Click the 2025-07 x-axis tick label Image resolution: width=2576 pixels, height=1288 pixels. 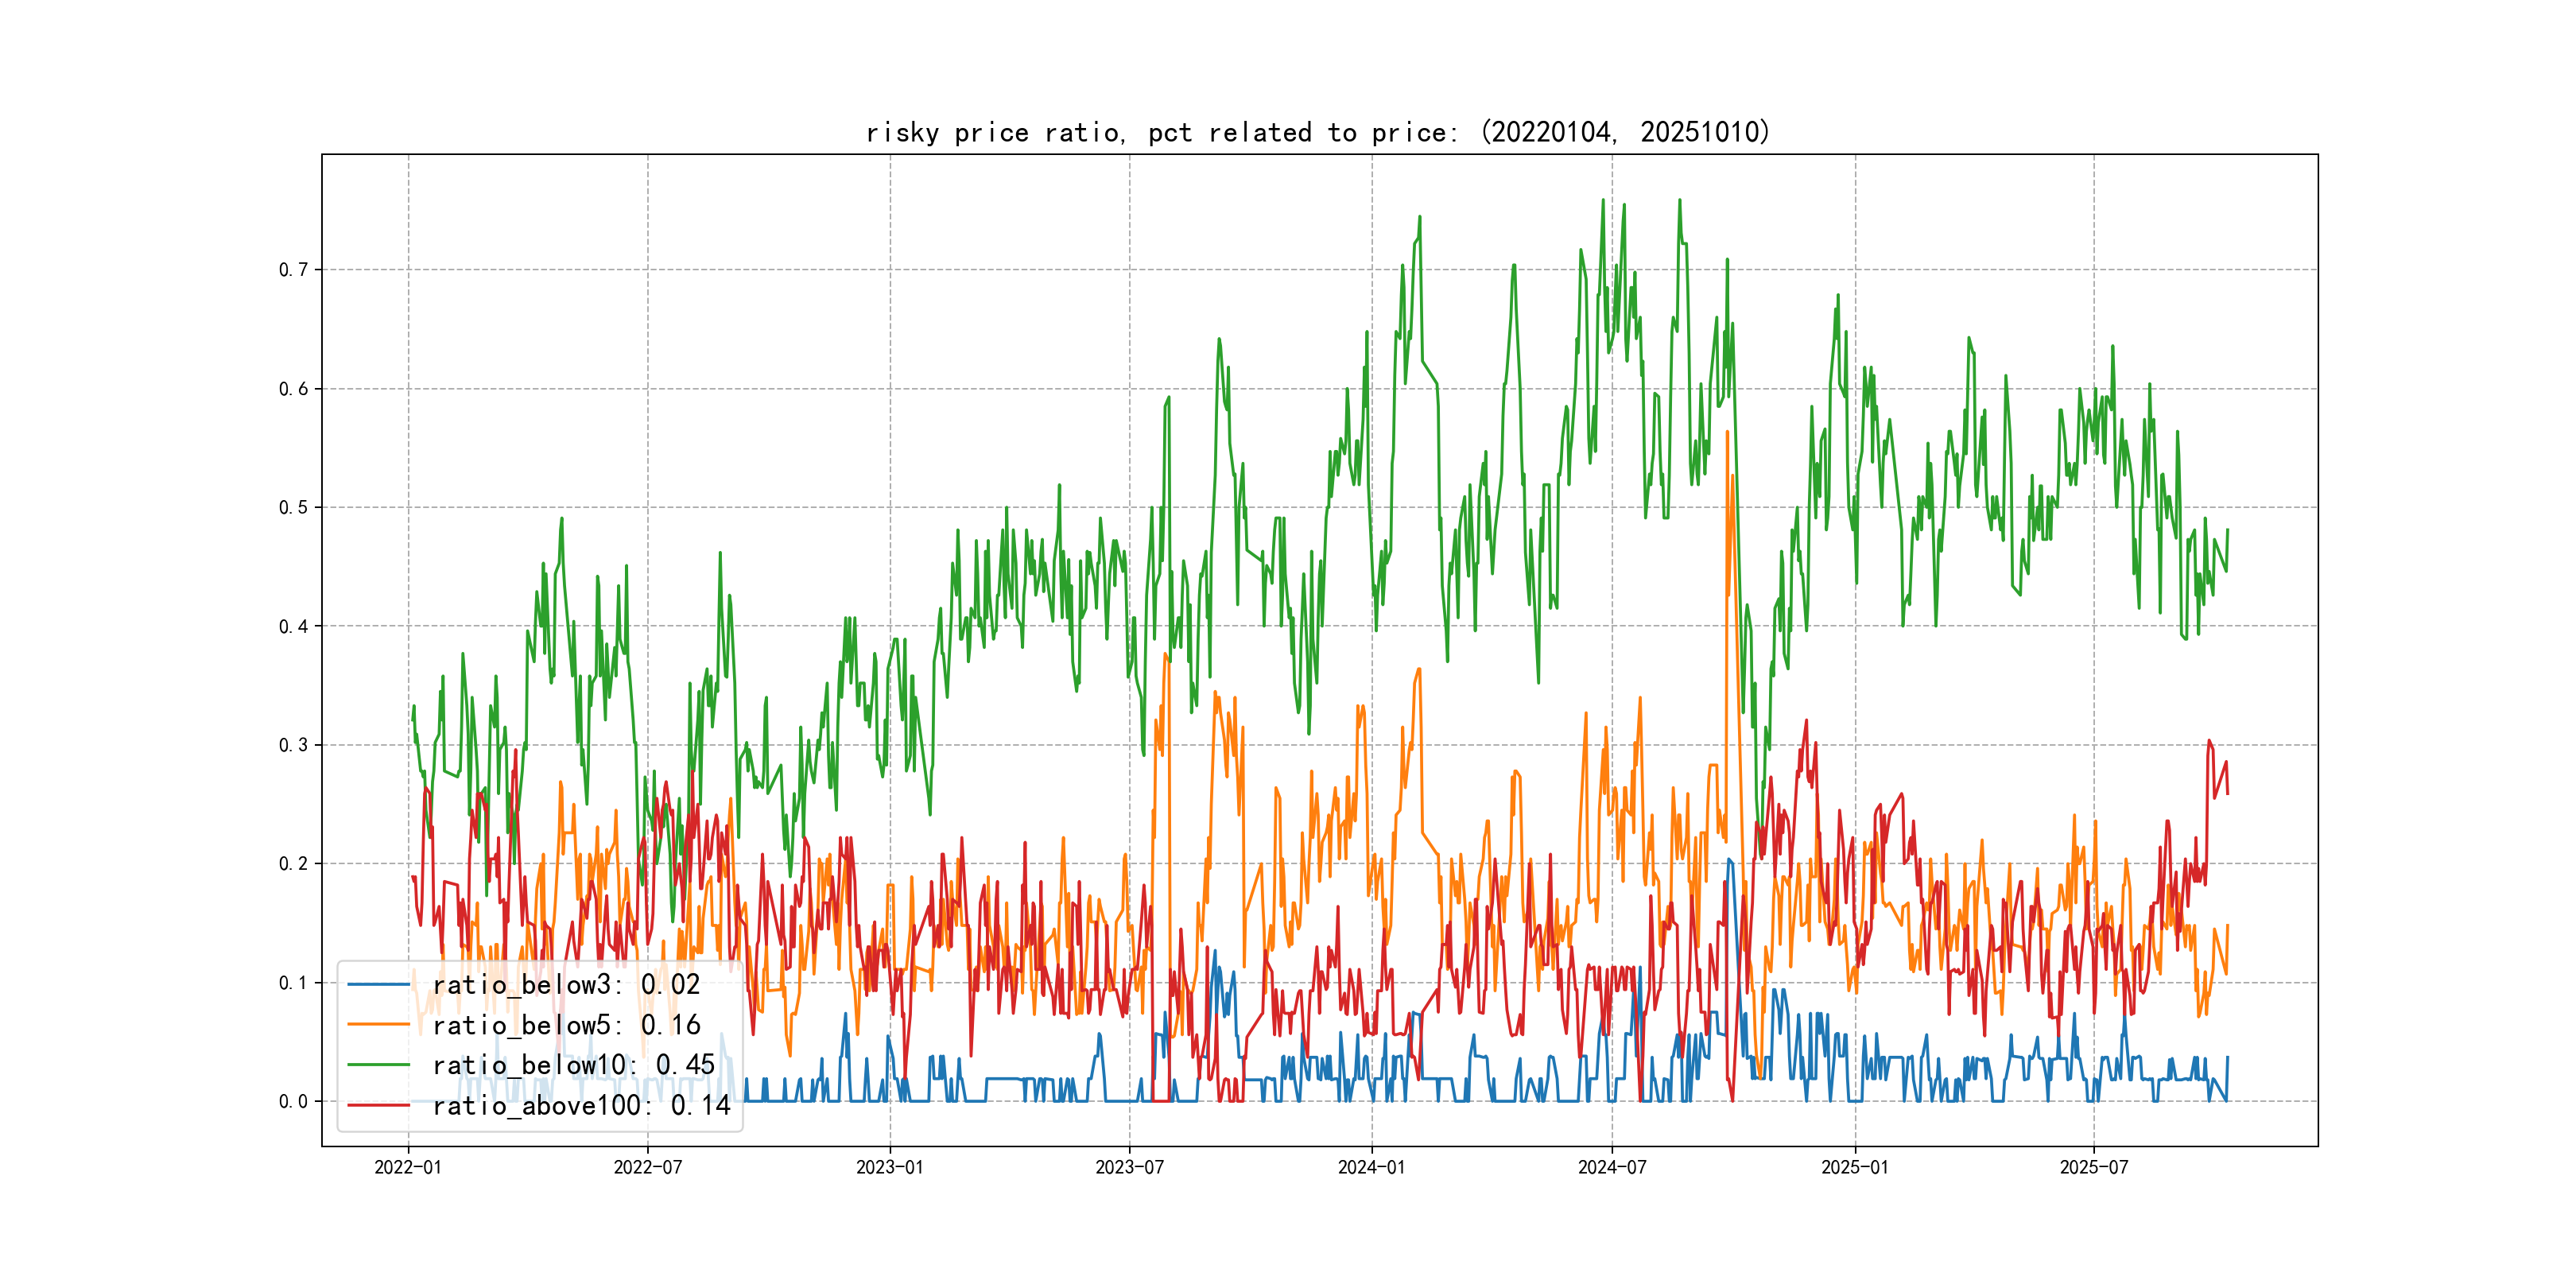tap(2094, 1167)
